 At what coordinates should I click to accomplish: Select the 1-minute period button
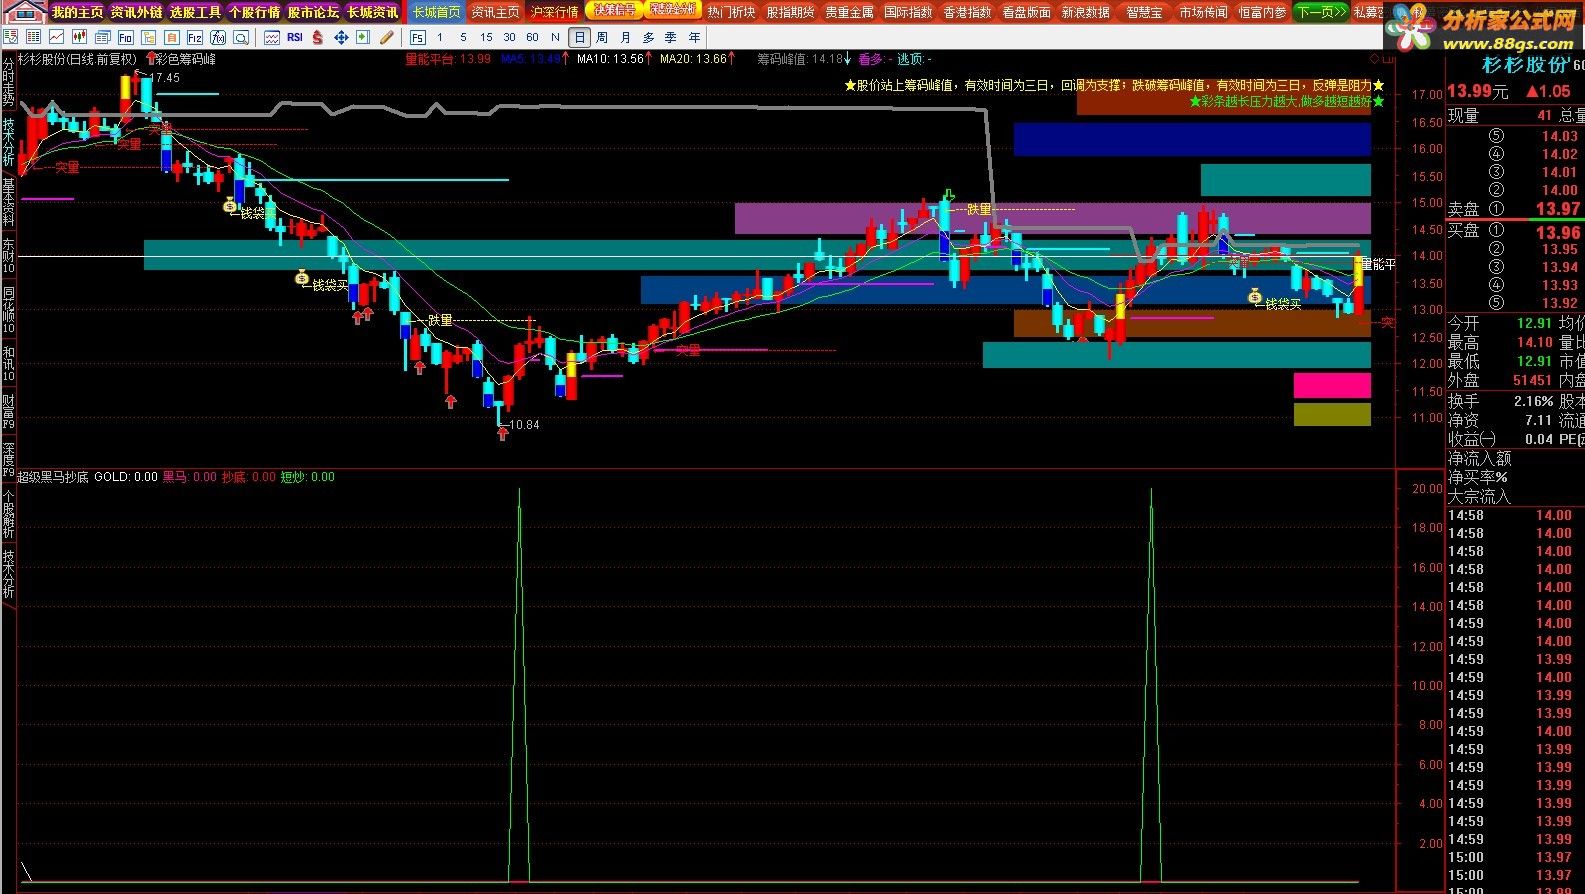[x=440, y=37]
